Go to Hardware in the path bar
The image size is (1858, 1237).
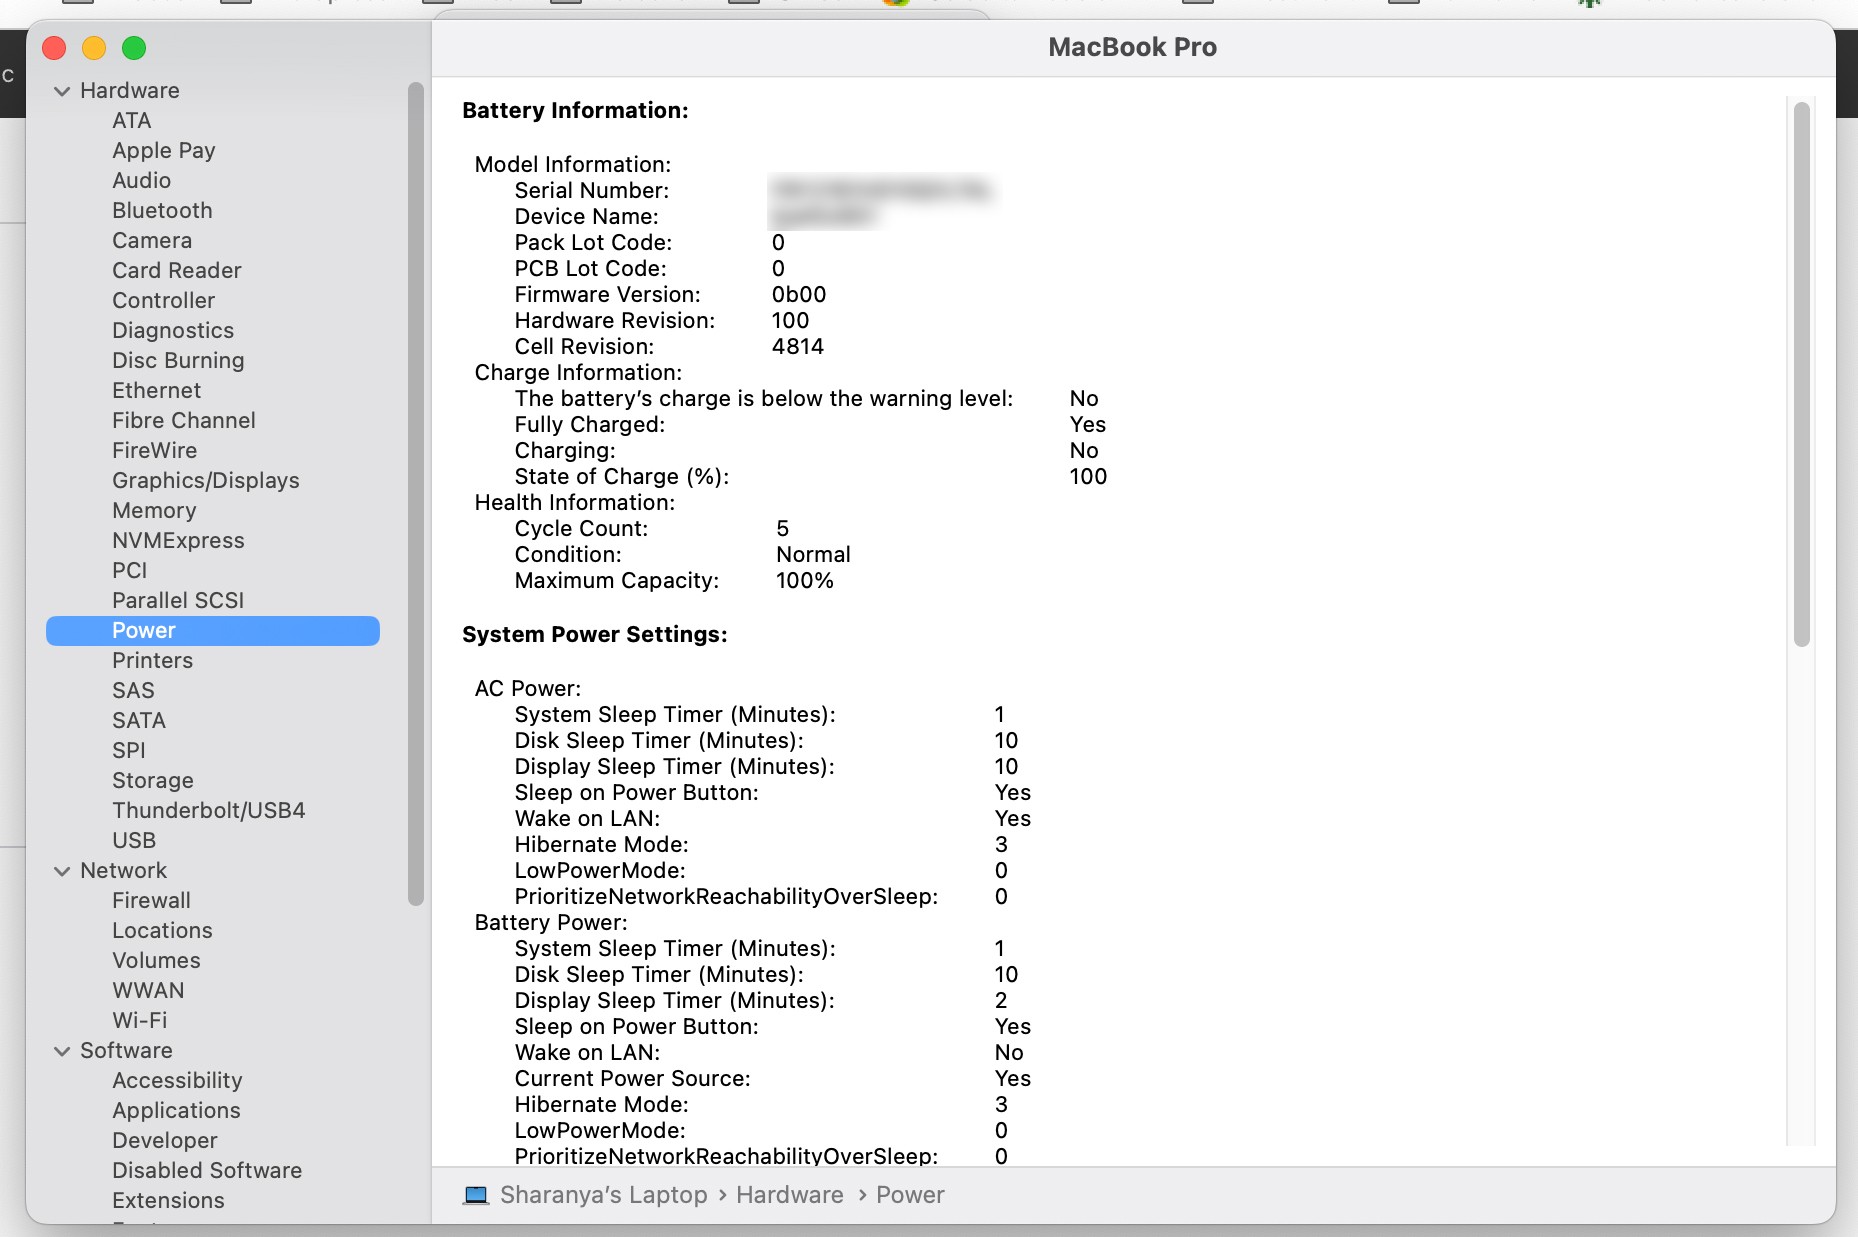[790, 1195]
